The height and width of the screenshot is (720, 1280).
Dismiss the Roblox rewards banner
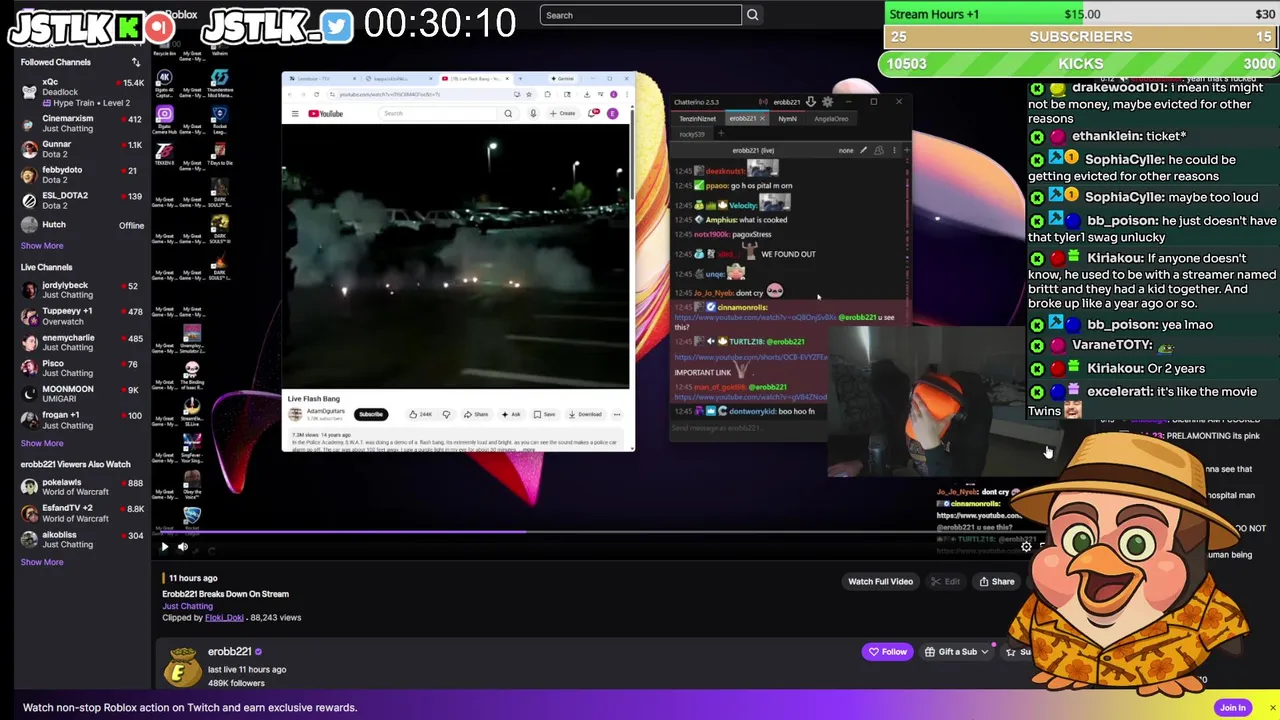1272,707
